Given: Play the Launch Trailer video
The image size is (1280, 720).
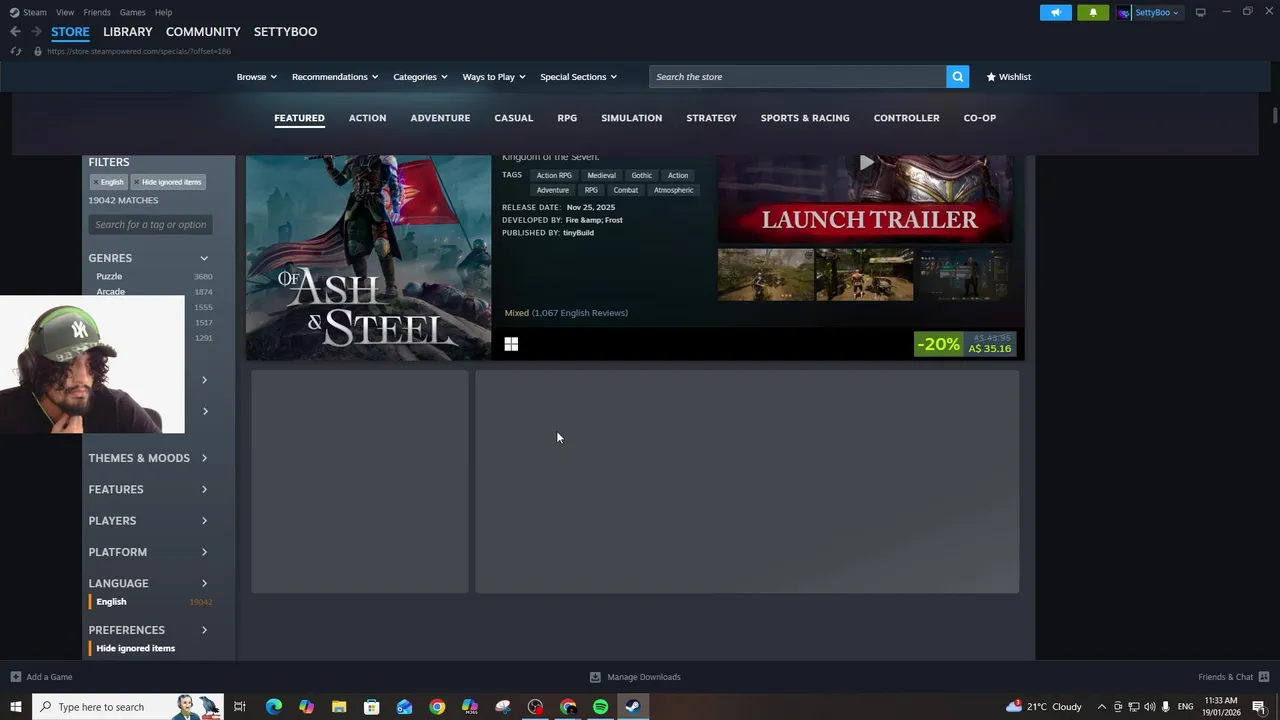Looking at the screenshot, I should (866, 163).
